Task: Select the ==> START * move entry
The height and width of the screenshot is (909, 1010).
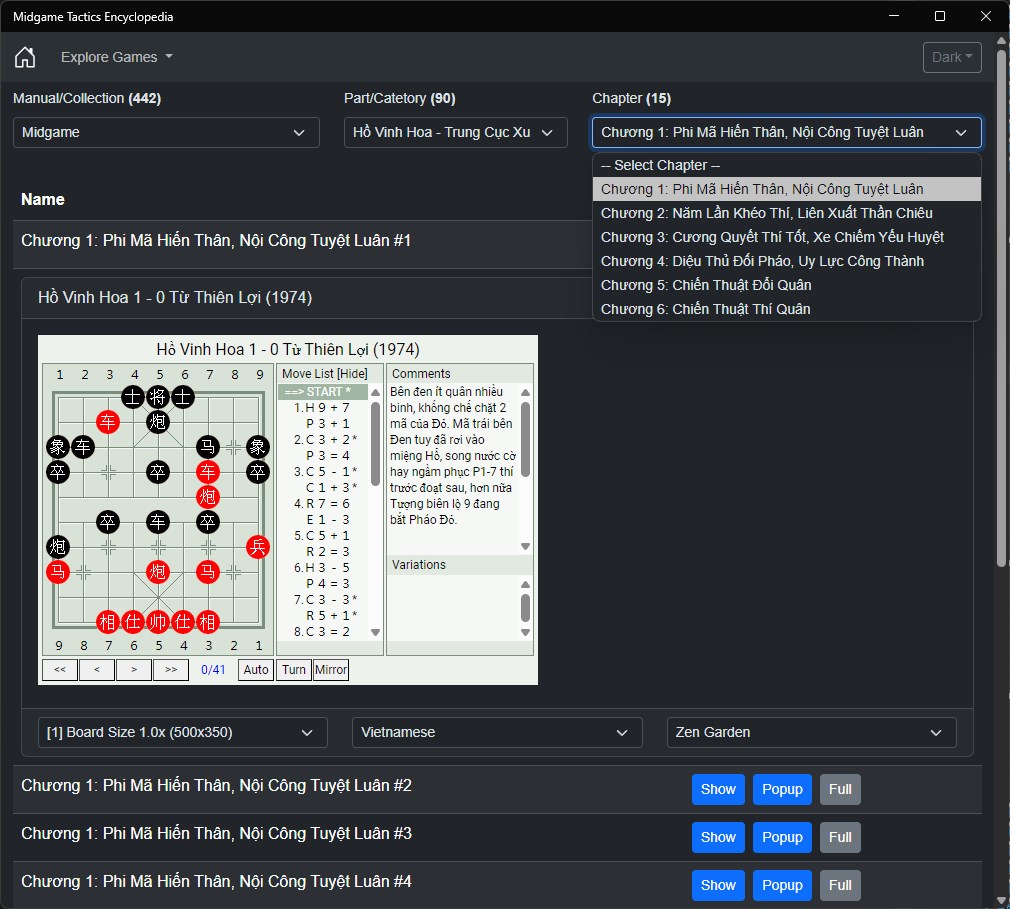Action: click(323, 392)
